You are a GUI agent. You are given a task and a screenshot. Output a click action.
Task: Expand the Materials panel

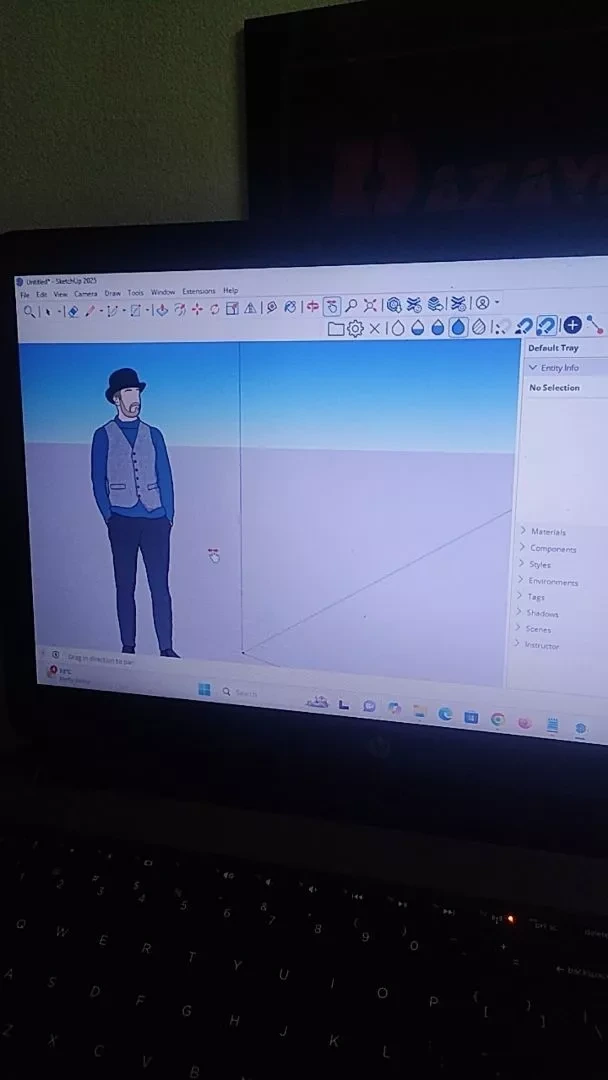click(x=523, y=530)
